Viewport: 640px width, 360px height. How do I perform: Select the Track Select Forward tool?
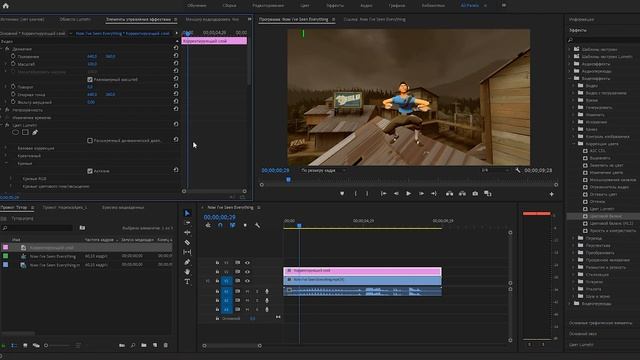[x=187, y=223]
